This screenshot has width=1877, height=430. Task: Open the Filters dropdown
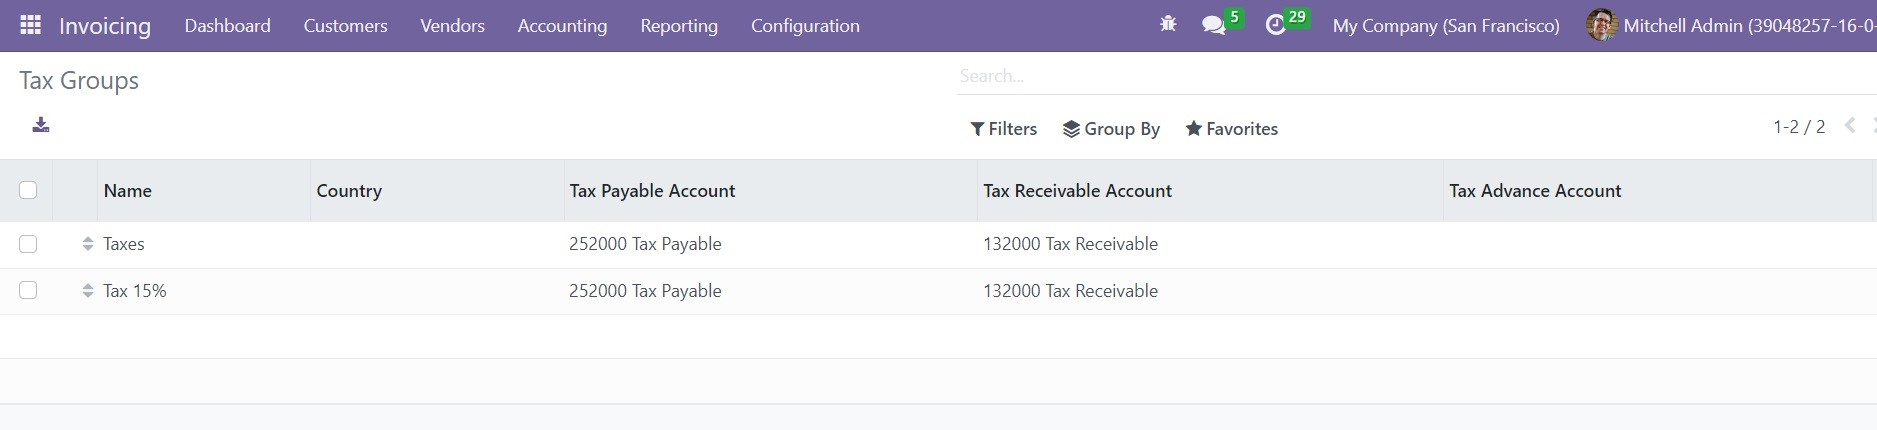1004,129
